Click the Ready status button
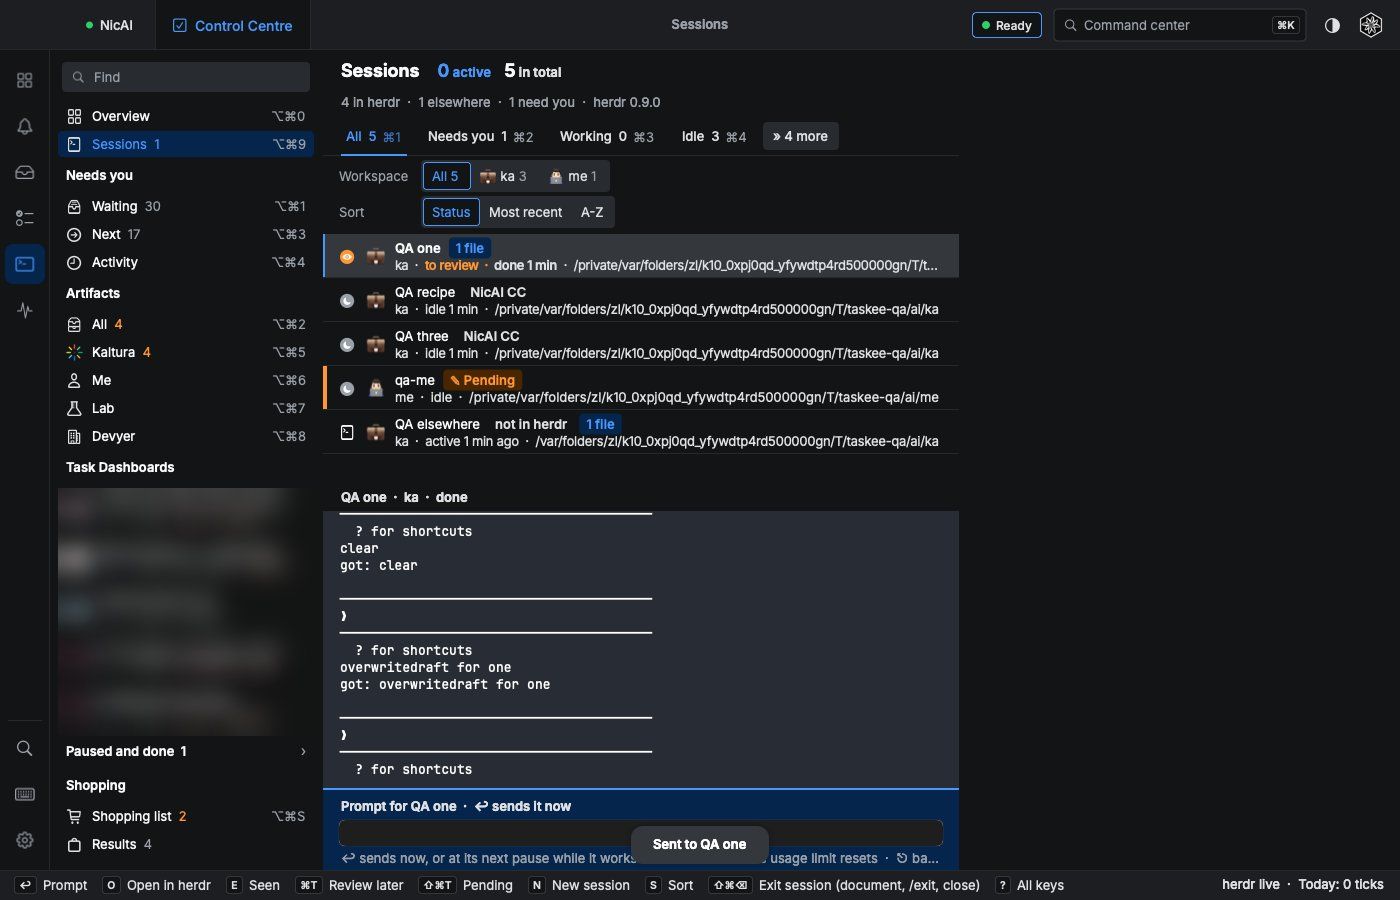This screenshot has width=1400, height=900. [1007, 25]
